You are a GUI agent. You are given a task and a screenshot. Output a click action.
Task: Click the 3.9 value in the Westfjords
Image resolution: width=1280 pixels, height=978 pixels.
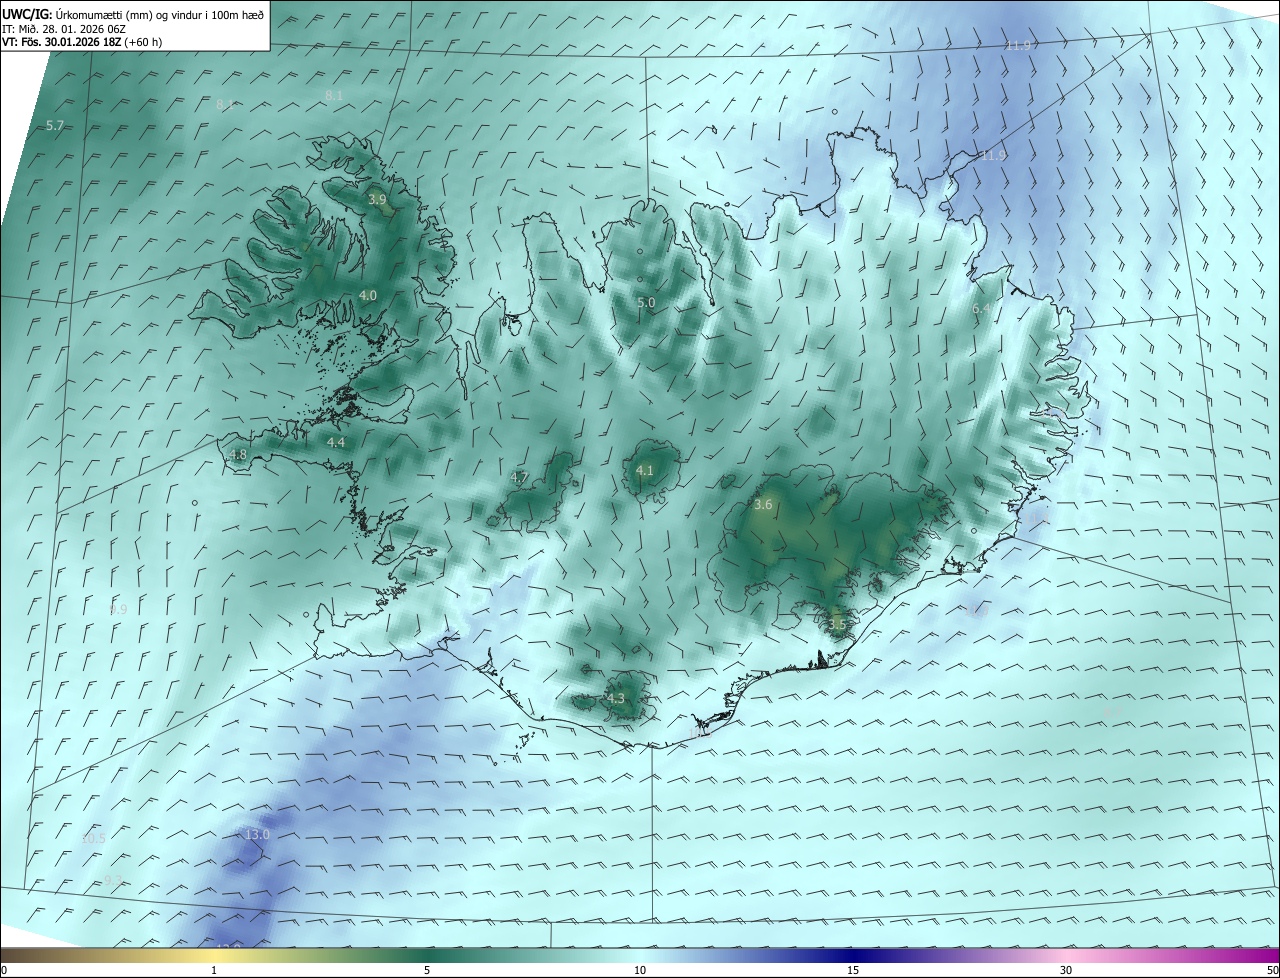(x=377, y=200)
